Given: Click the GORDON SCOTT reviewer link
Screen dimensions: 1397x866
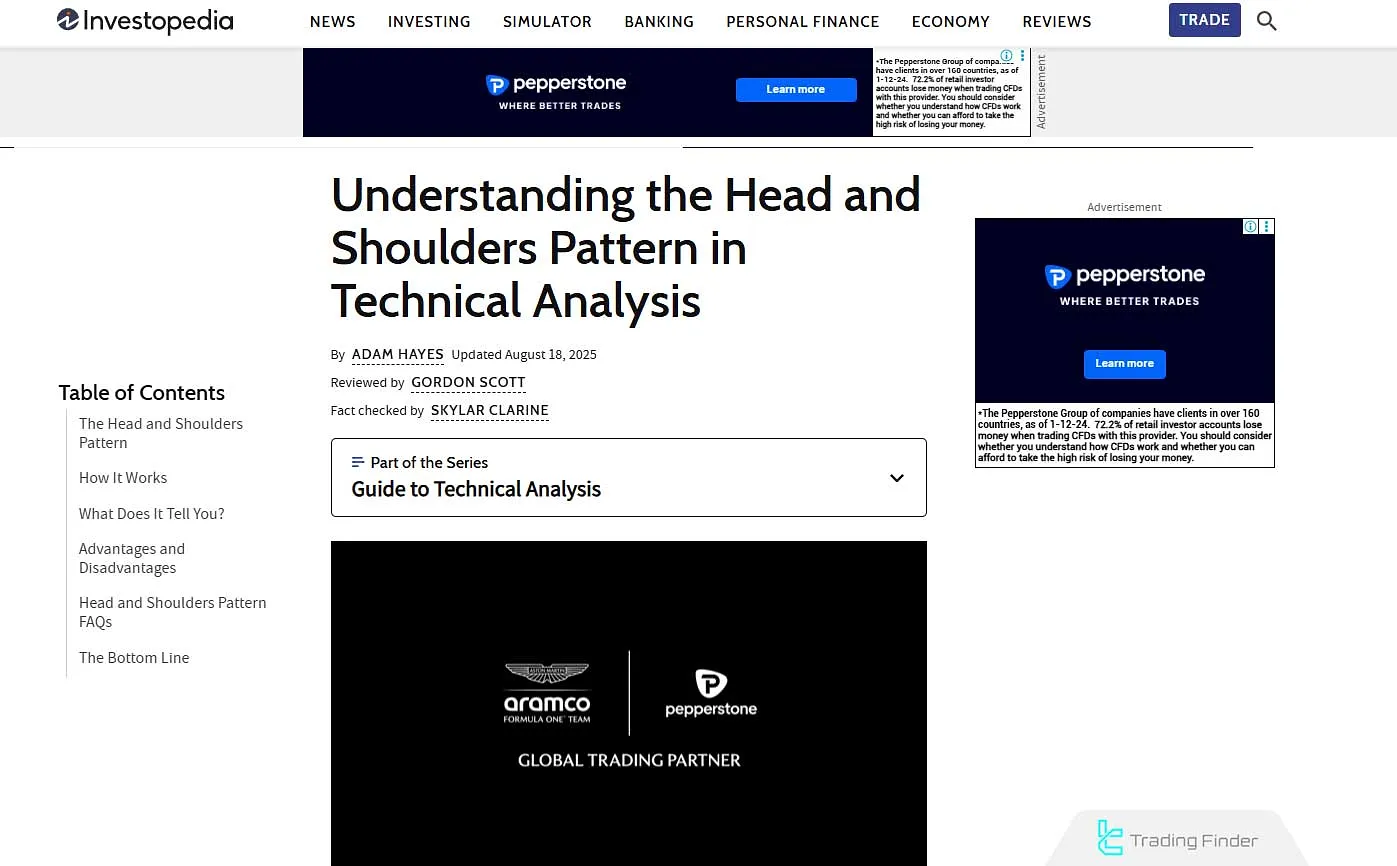Looking at the screenshot, I should point(468,382).
